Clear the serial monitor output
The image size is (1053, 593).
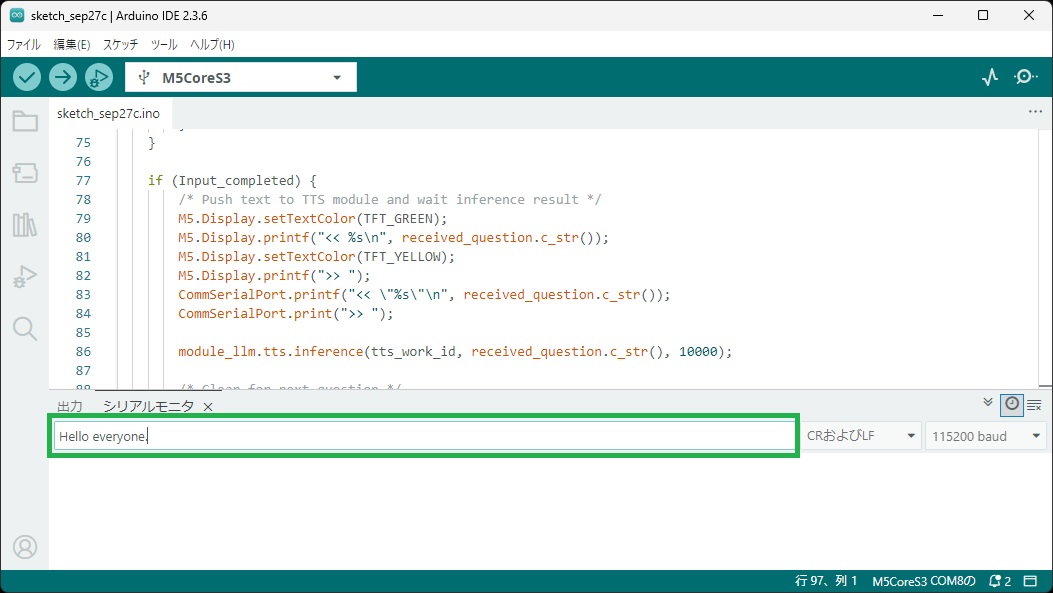point(1035,405)
